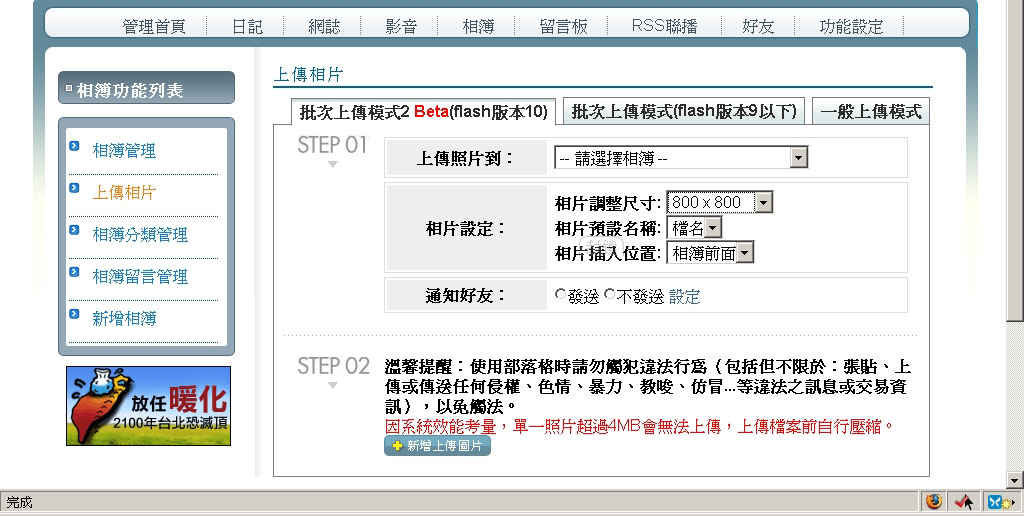Open 網誌 in top navigation

pyautogui.click(x=325, y=27)
